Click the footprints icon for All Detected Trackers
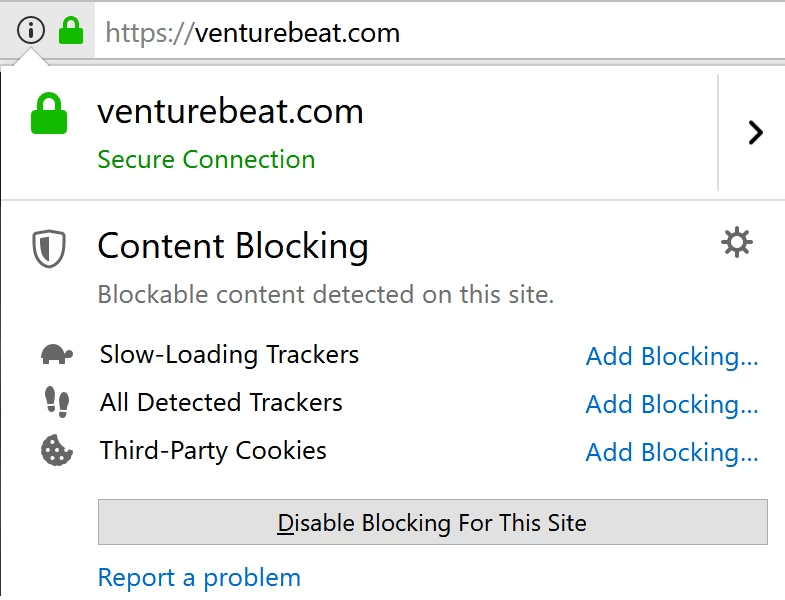This screenshot has width=785, height=600. click(57, 402)
